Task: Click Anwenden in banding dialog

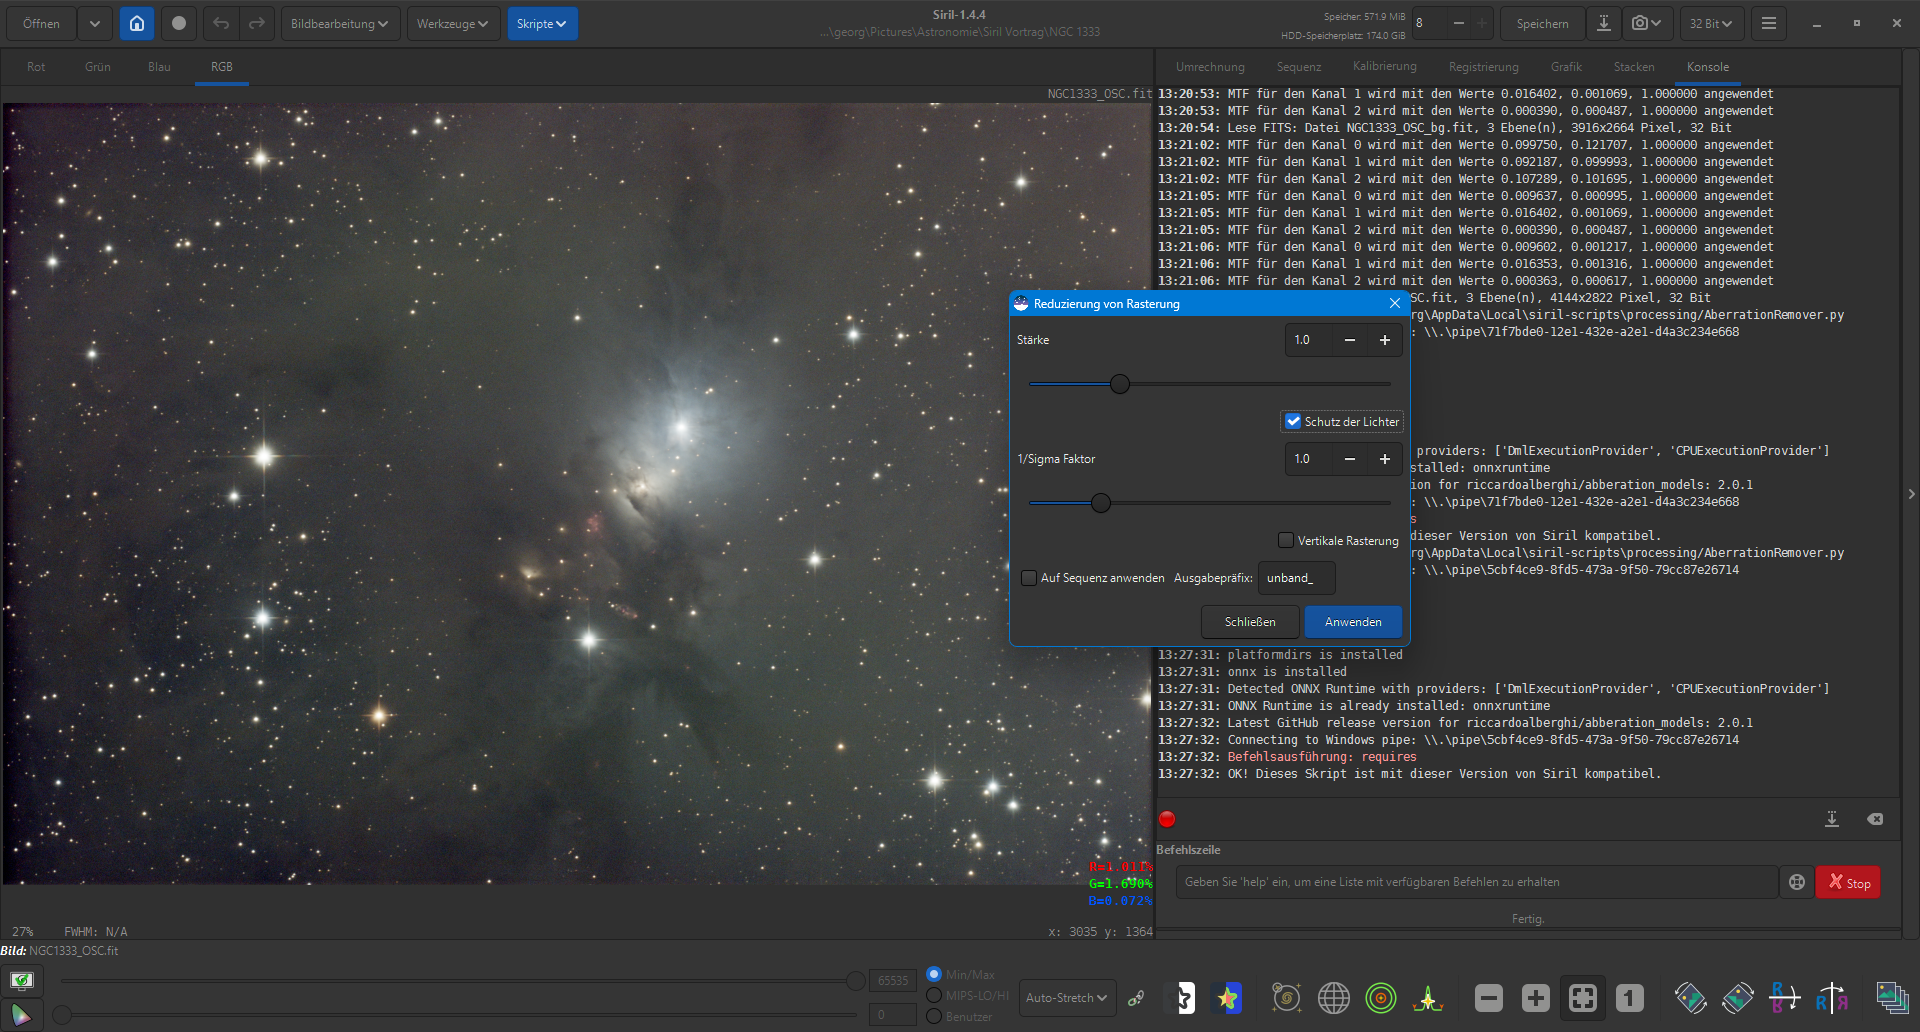Action: tap(1353, 622)
